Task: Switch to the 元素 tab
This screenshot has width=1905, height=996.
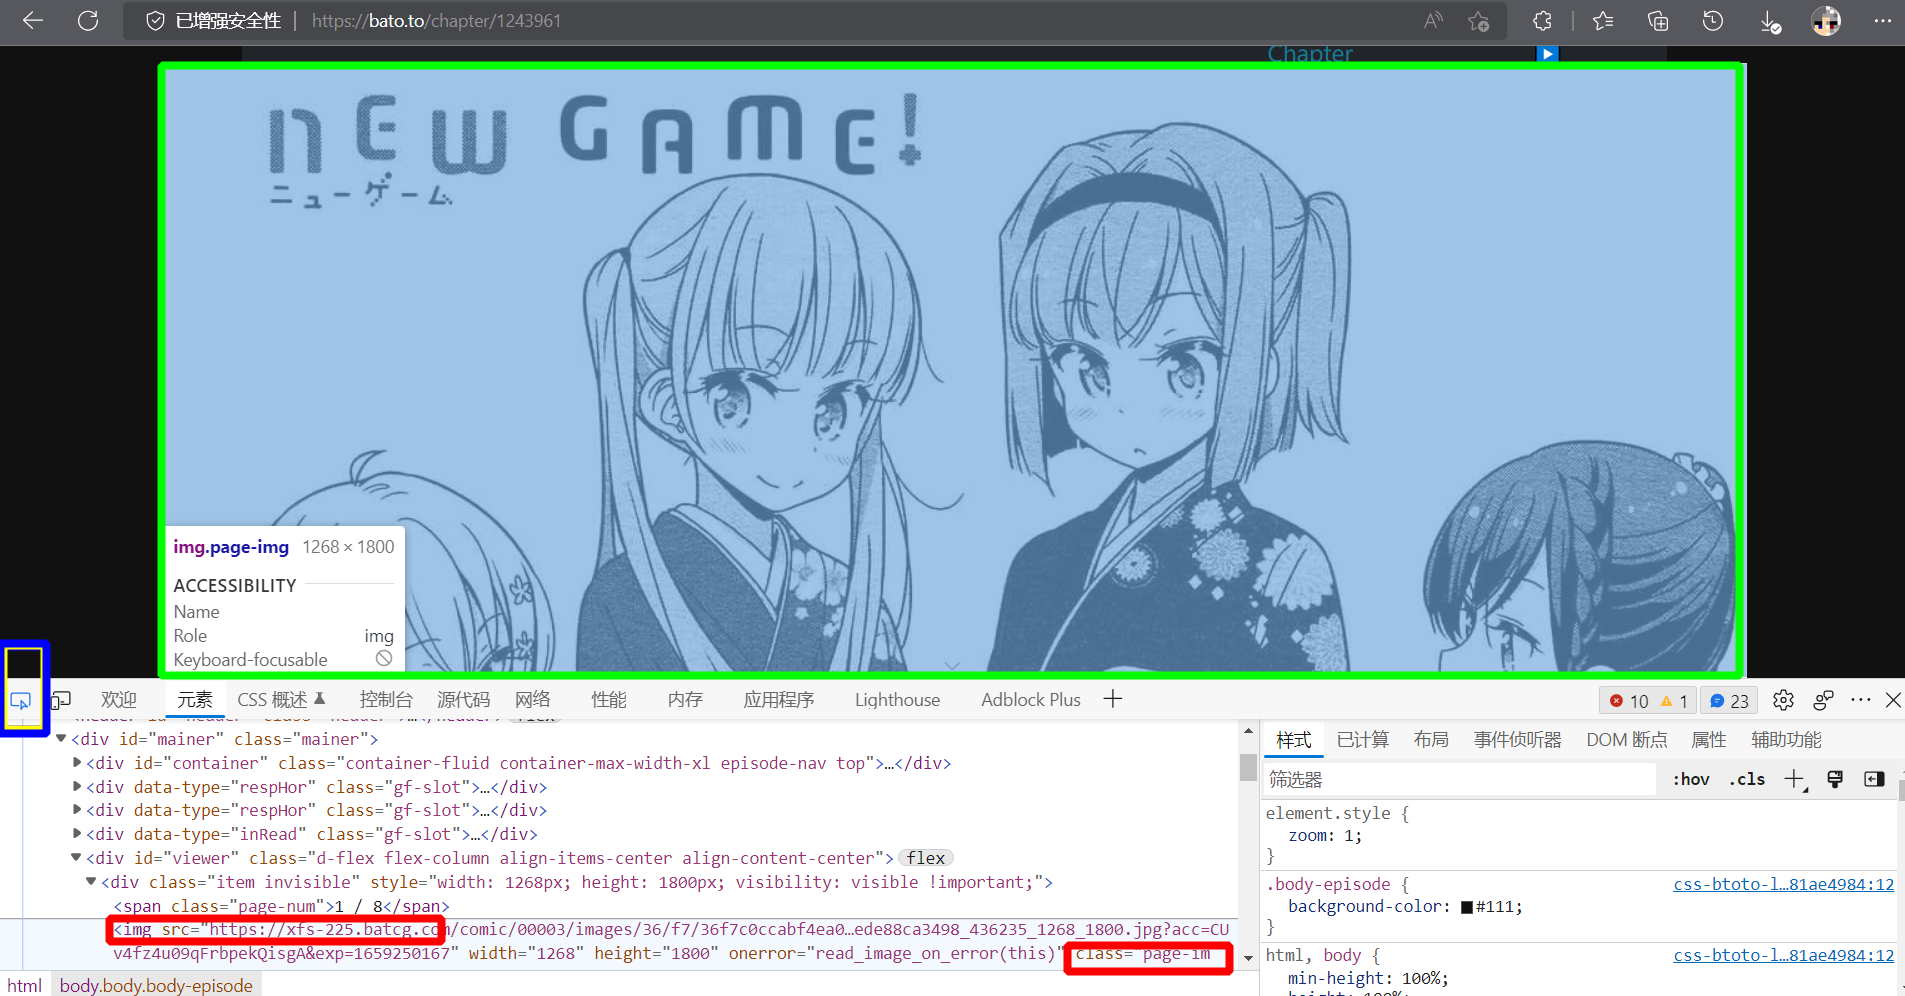Action: (195, 700)
